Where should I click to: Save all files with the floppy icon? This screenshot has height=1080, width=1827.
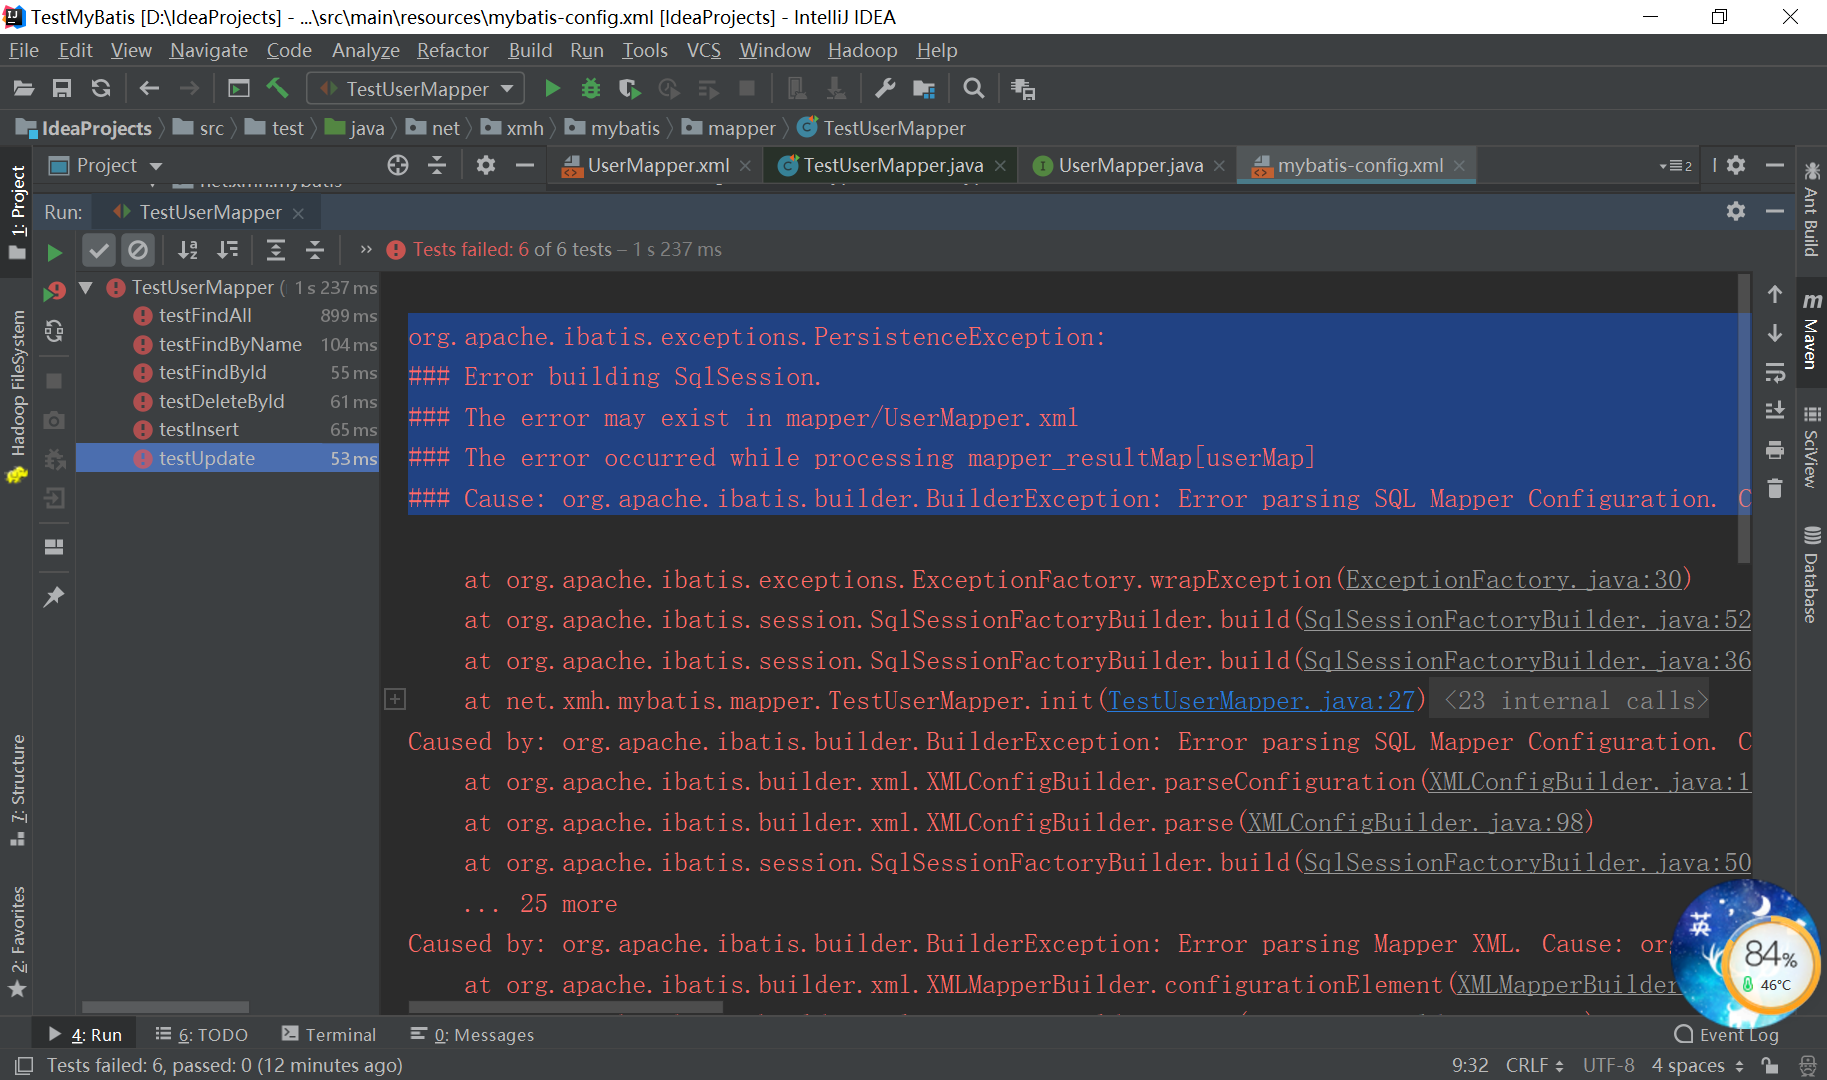click(62, 89)
